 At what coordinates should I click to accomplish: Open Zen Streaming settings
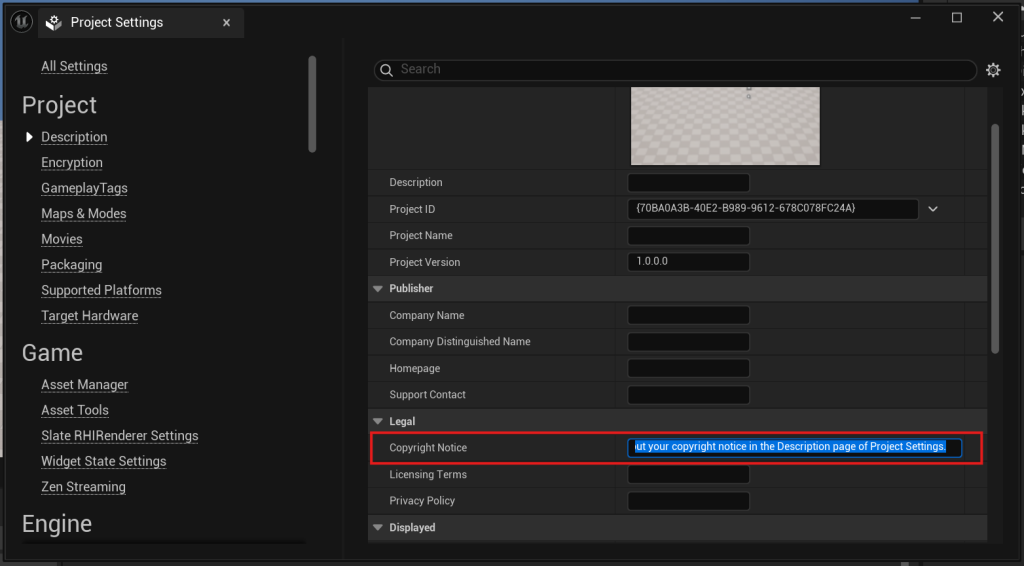[84, 486]
